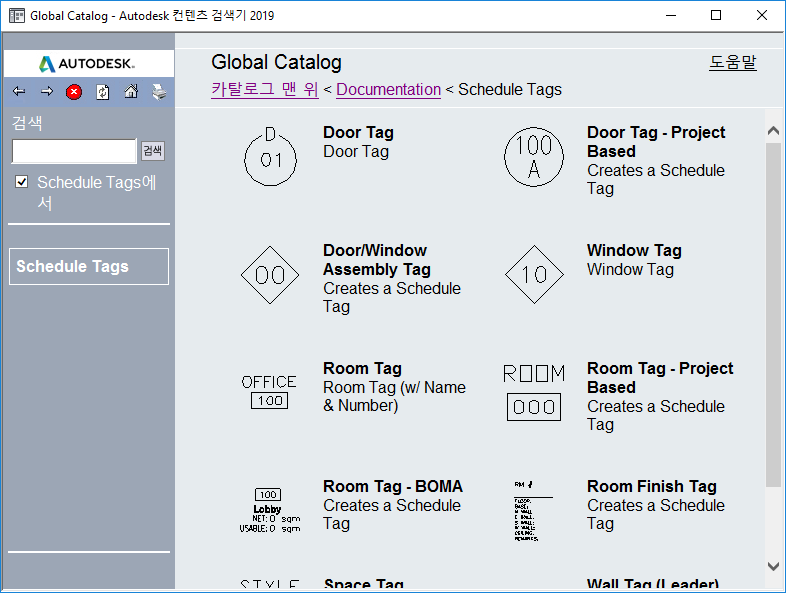
Task: Go forward with the right arrow icon
Action: coord(47,91)
